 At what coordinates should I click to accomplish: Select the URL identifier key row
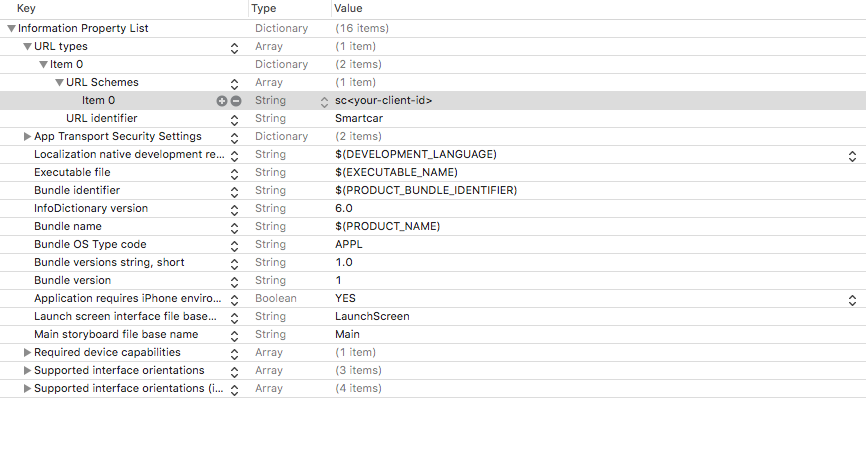tap(102, 118)
